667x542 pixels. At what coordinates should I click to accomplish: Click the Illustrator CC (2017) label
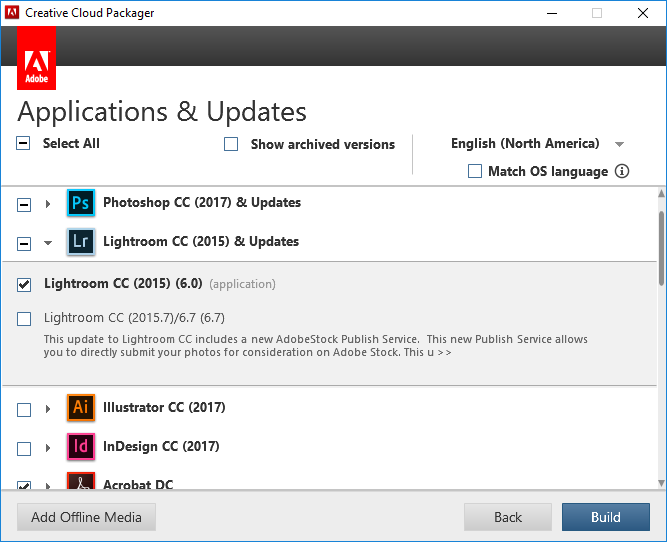[x=164, y=408]
